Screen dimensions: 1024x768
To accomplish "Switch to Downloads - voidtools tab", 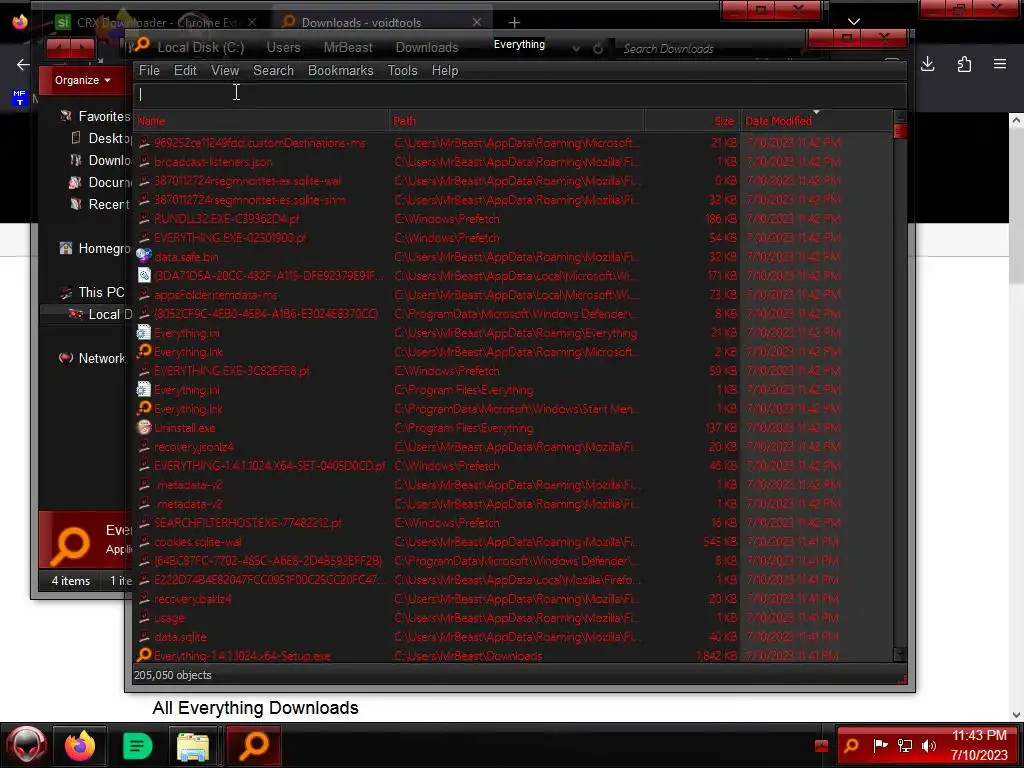I will 382,22.
